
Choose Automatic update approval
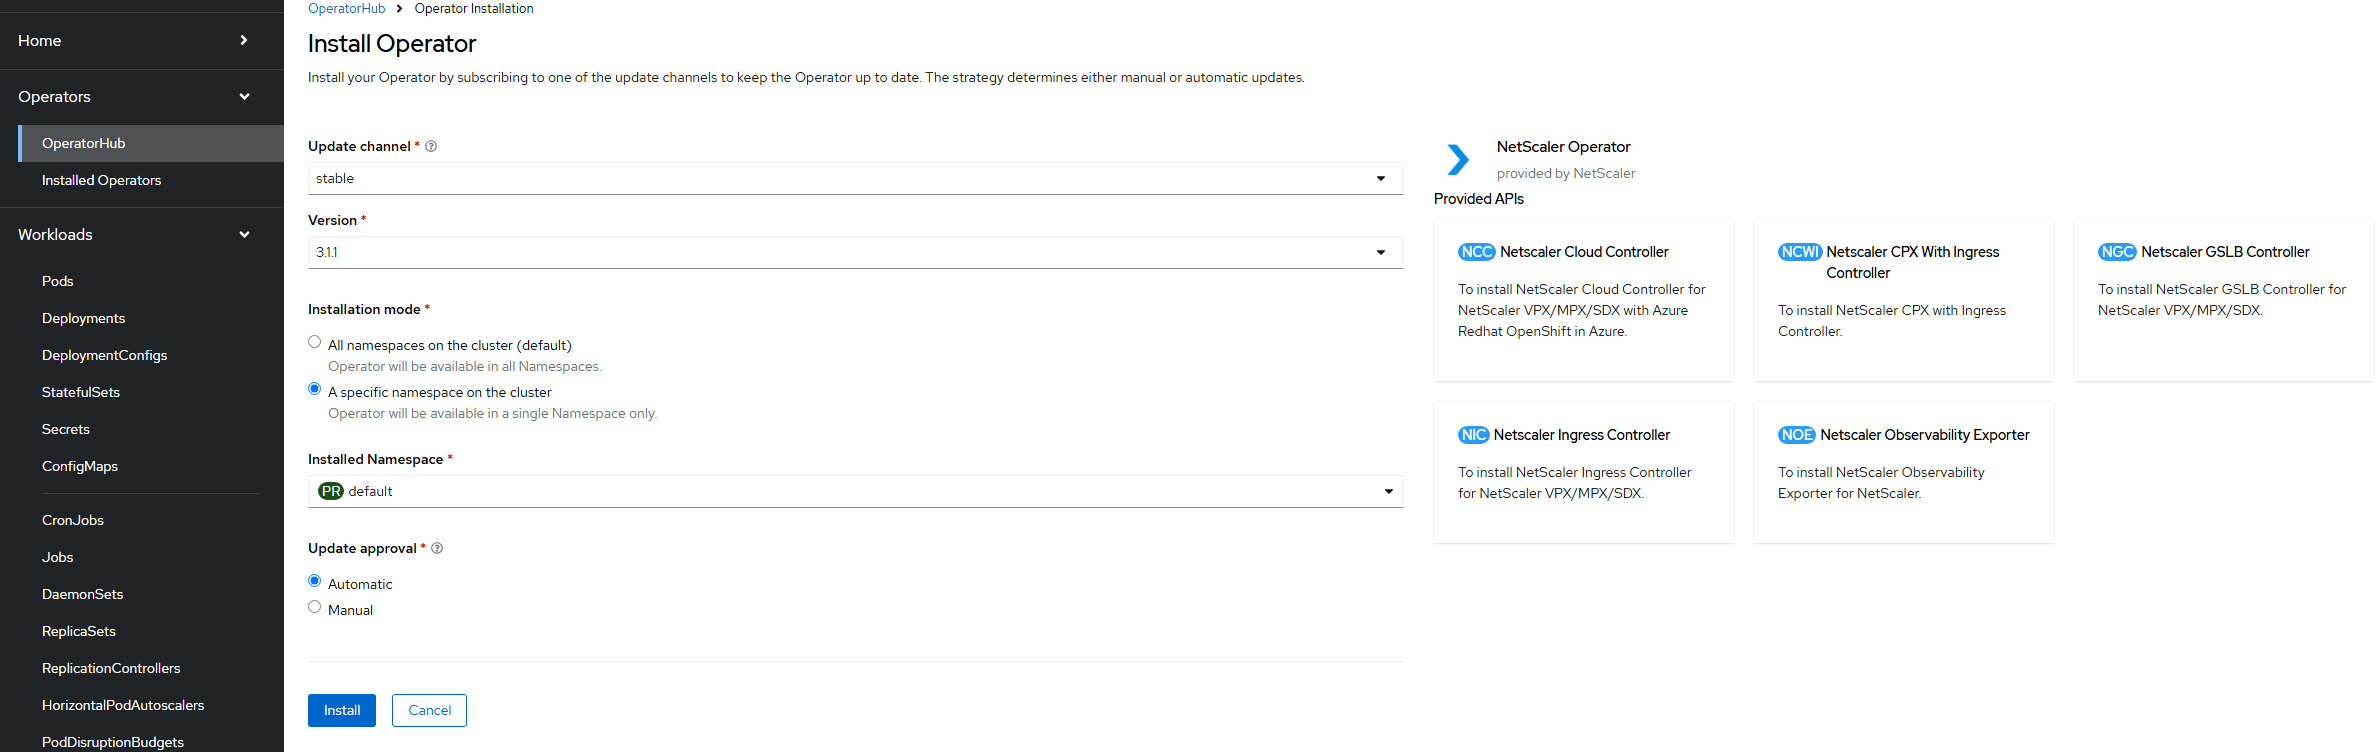(315, 581)
